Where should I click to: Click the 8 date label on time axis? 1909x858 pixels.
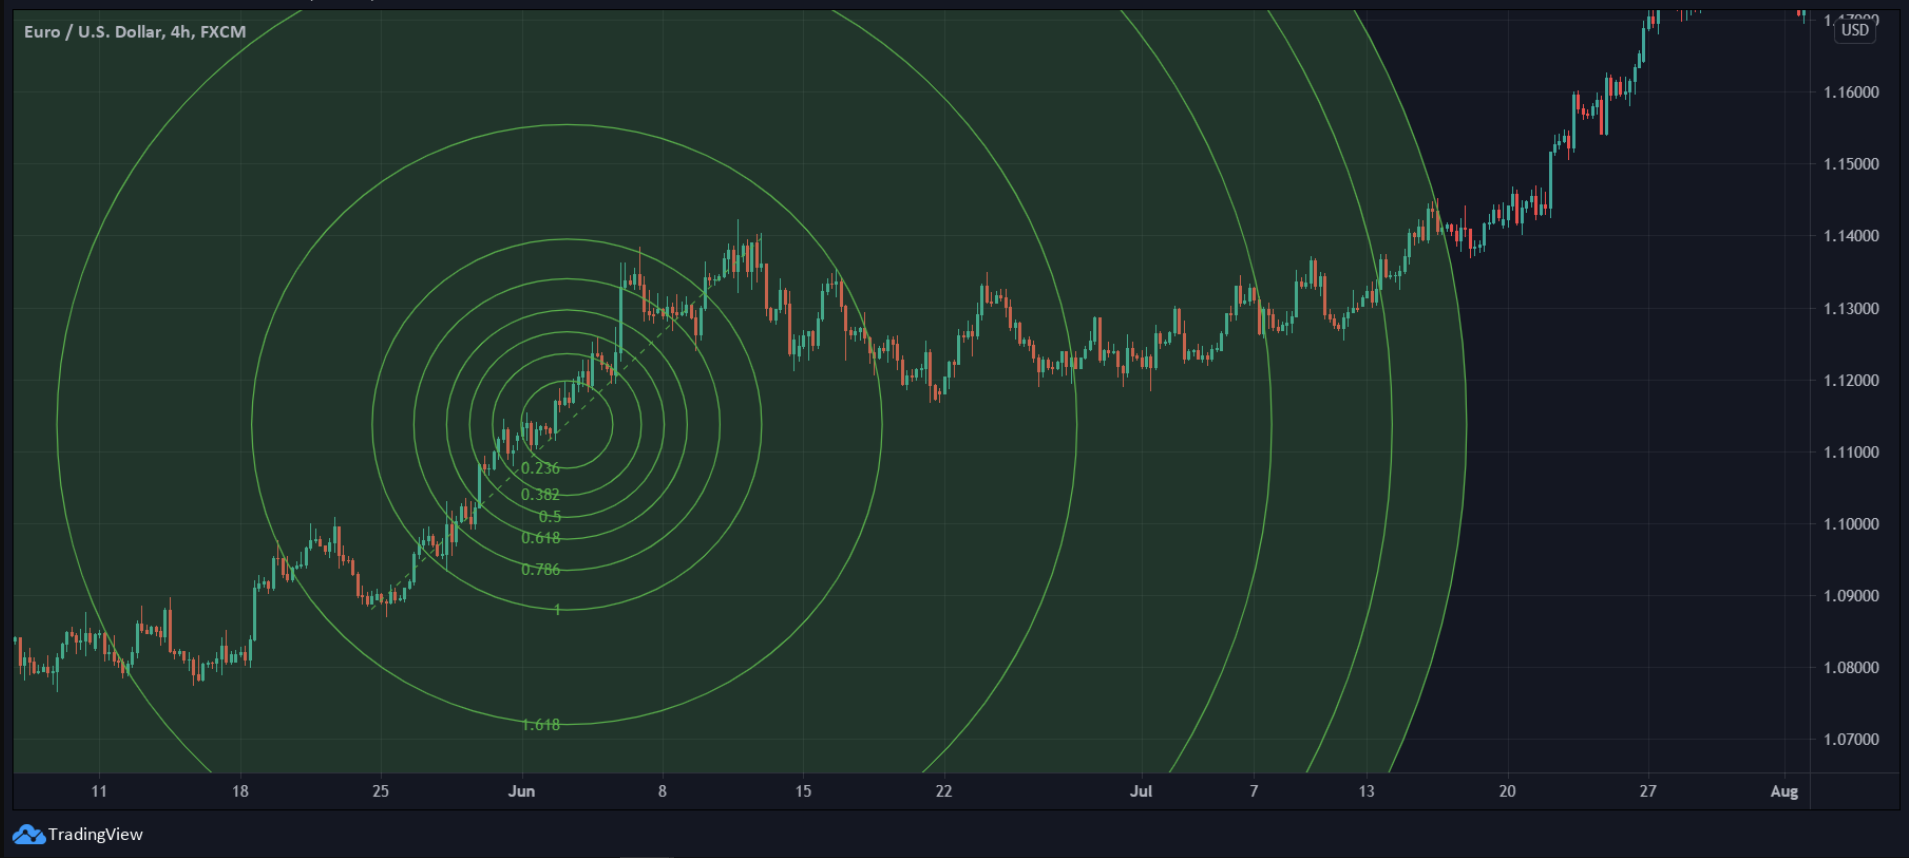pos(662,791)
